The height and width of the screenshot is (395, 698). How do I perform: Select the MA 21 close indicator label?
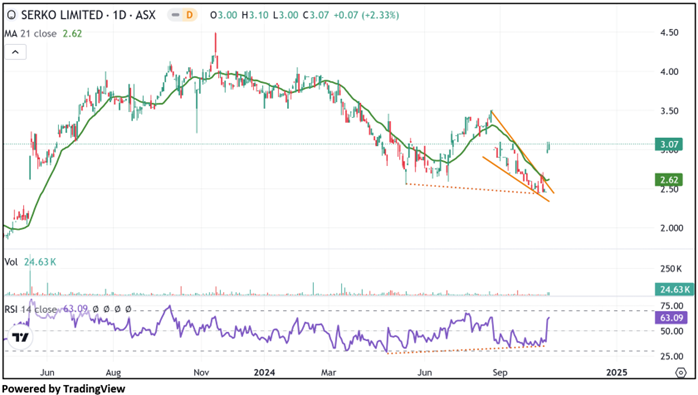31,34
